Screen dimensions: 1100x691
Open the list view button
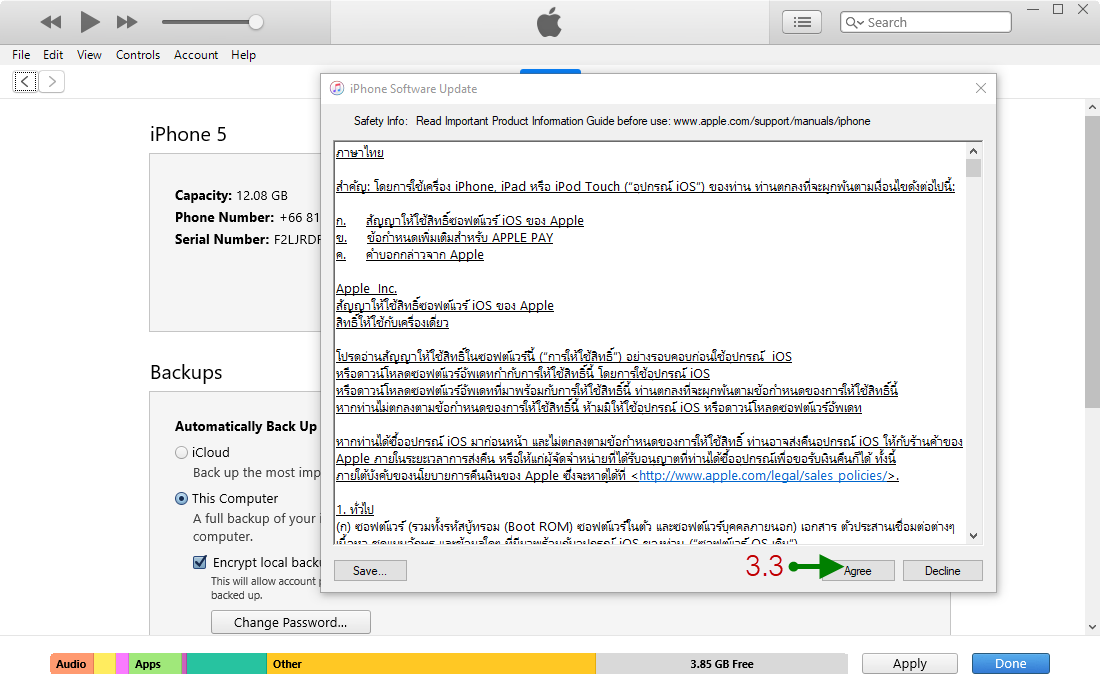pyautogui.click(x=802, y=22)
